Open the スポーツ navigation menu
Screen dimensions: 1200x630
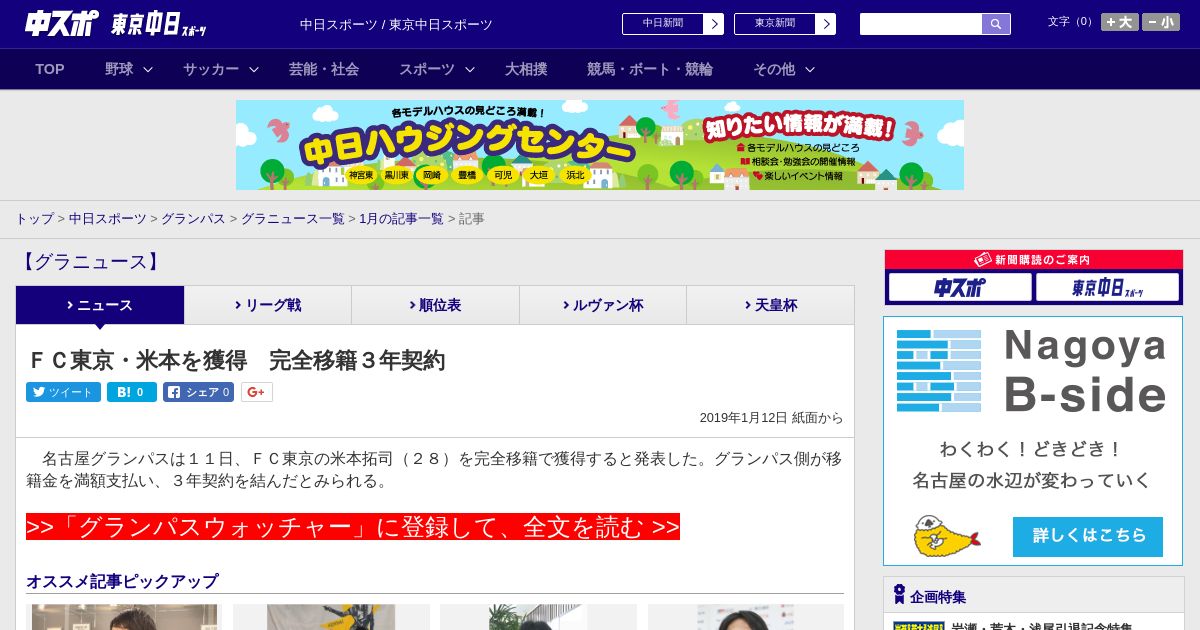tap(427, 69)
